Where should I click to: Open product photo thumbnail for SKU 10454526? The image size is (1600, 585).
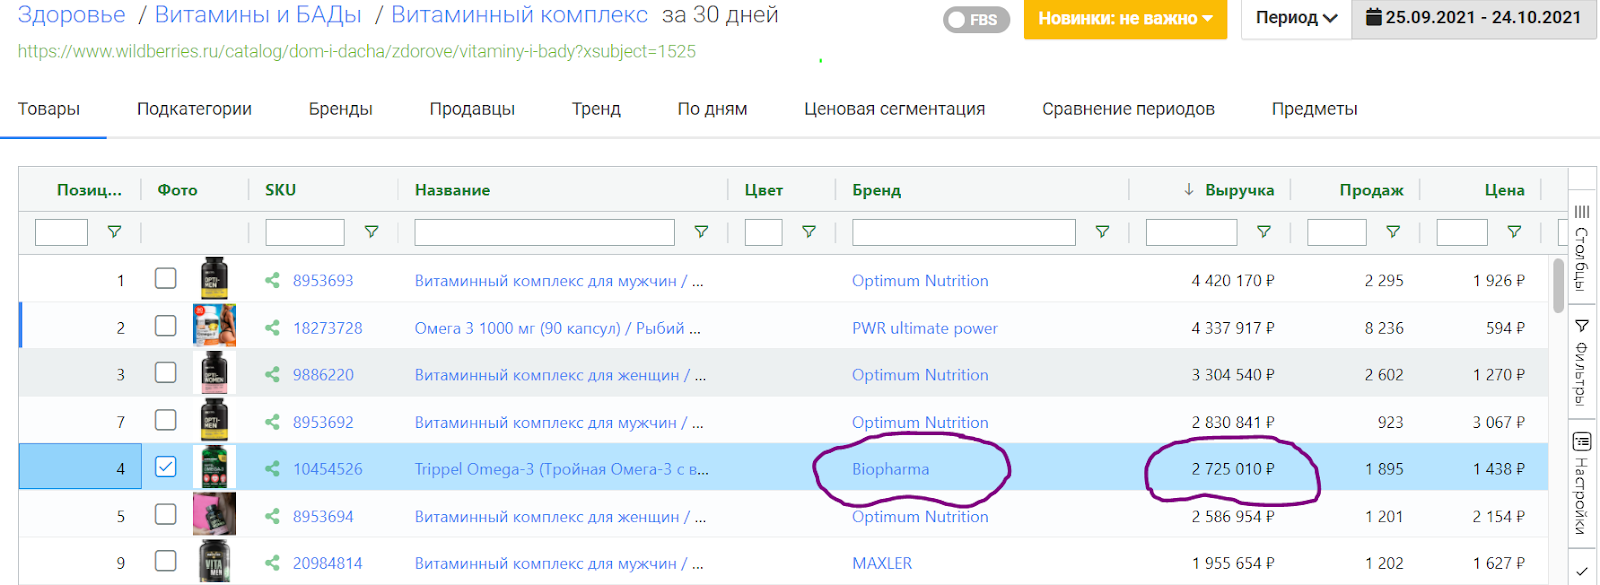click(x=214, y=467)
